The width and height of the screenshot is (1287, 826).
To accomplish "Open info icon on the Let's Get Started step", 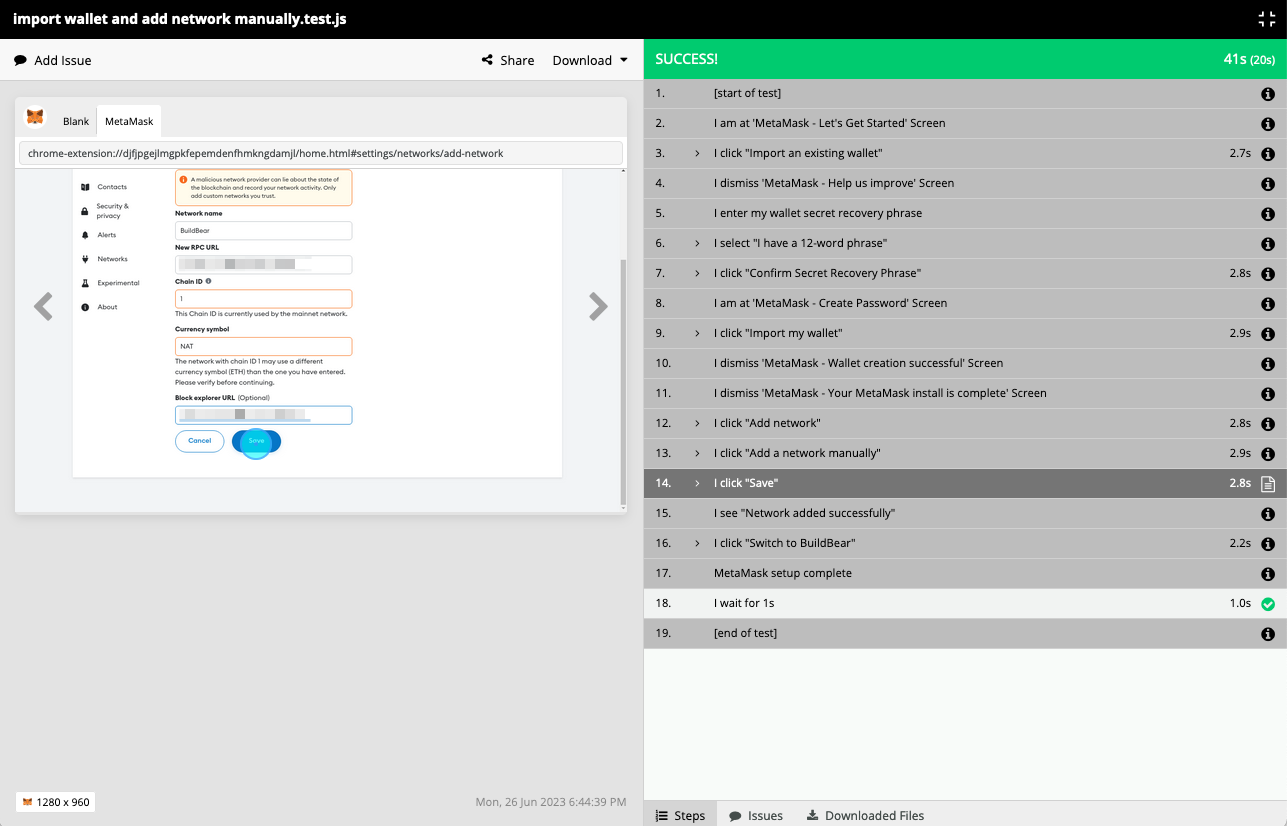I will (1267, 124).
